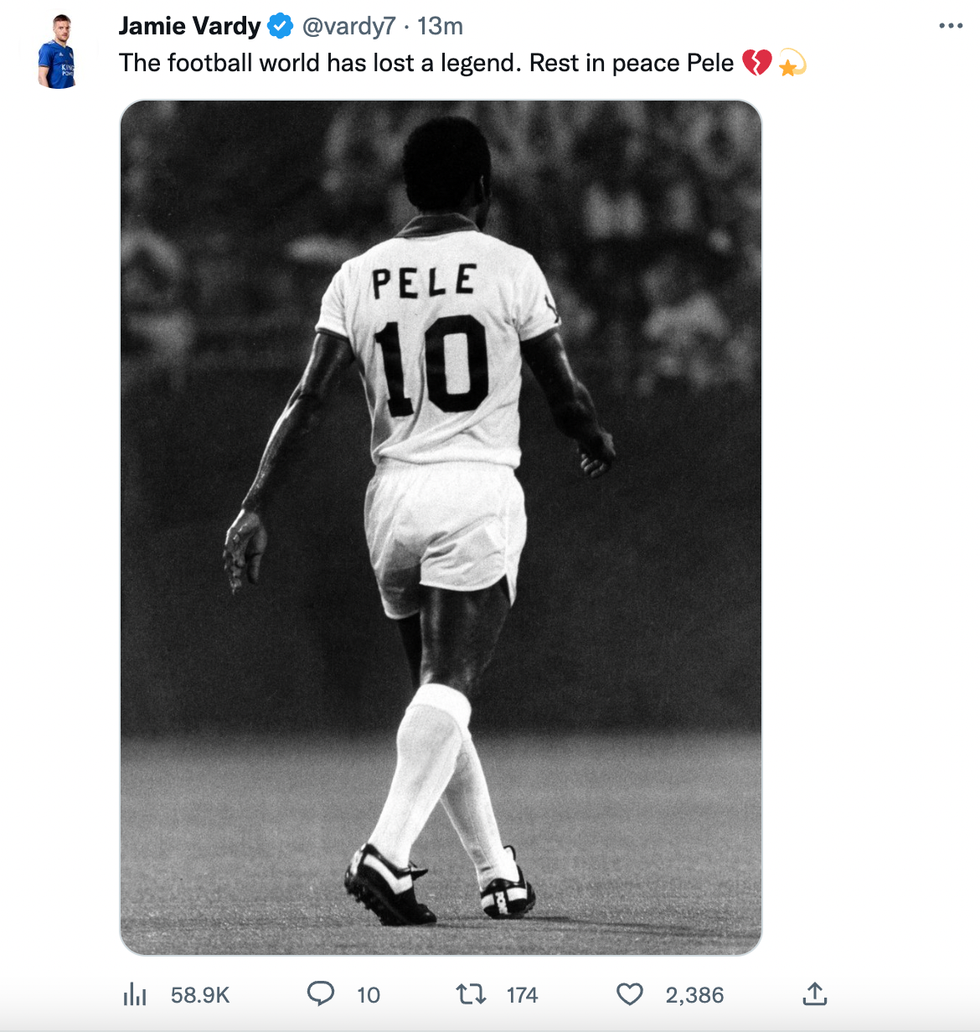Open the Jamie Vardy display name link
The height and width of the screenshot is (1032, 980).
pos(189,26)
